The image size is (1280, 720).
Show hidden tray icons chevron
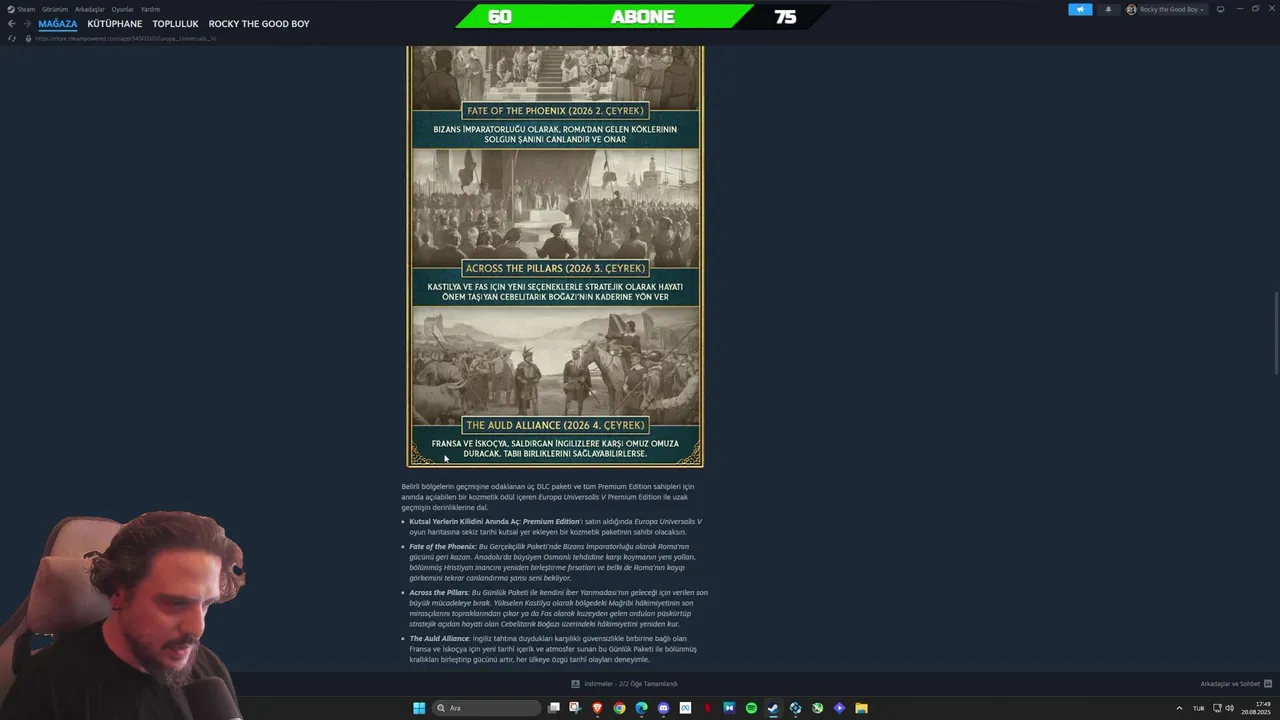click(1179, 708)
